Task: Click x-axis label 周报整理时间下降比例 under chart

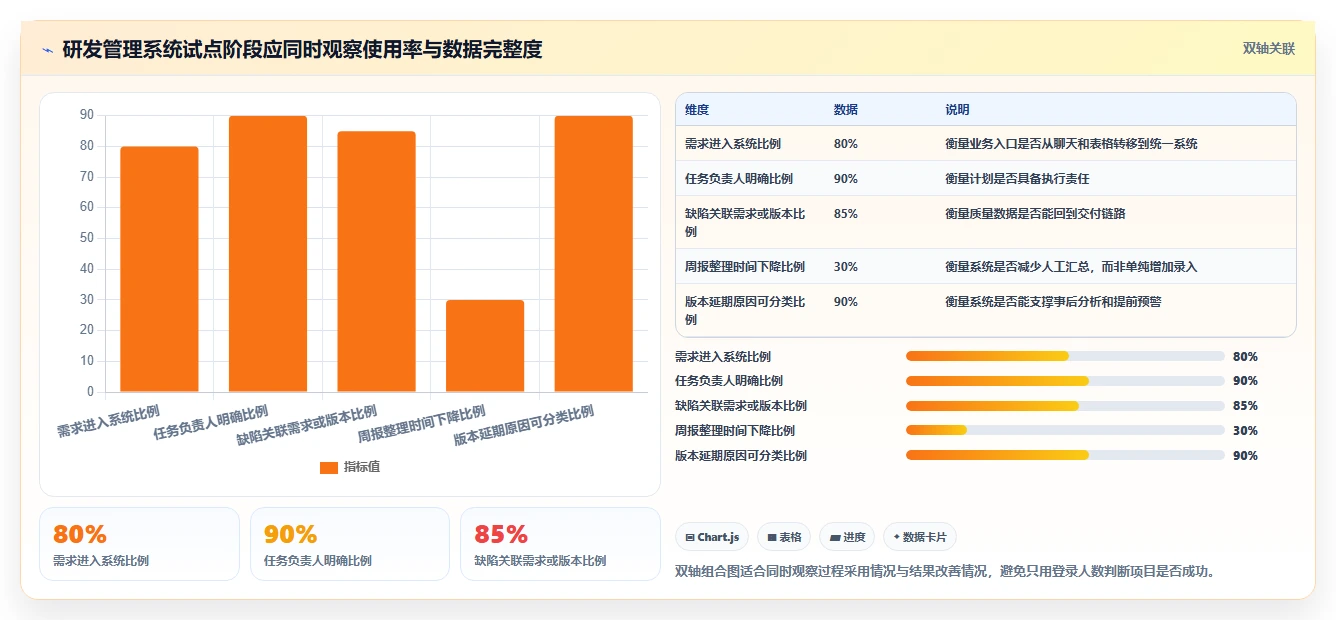Action: click(422, 425)
